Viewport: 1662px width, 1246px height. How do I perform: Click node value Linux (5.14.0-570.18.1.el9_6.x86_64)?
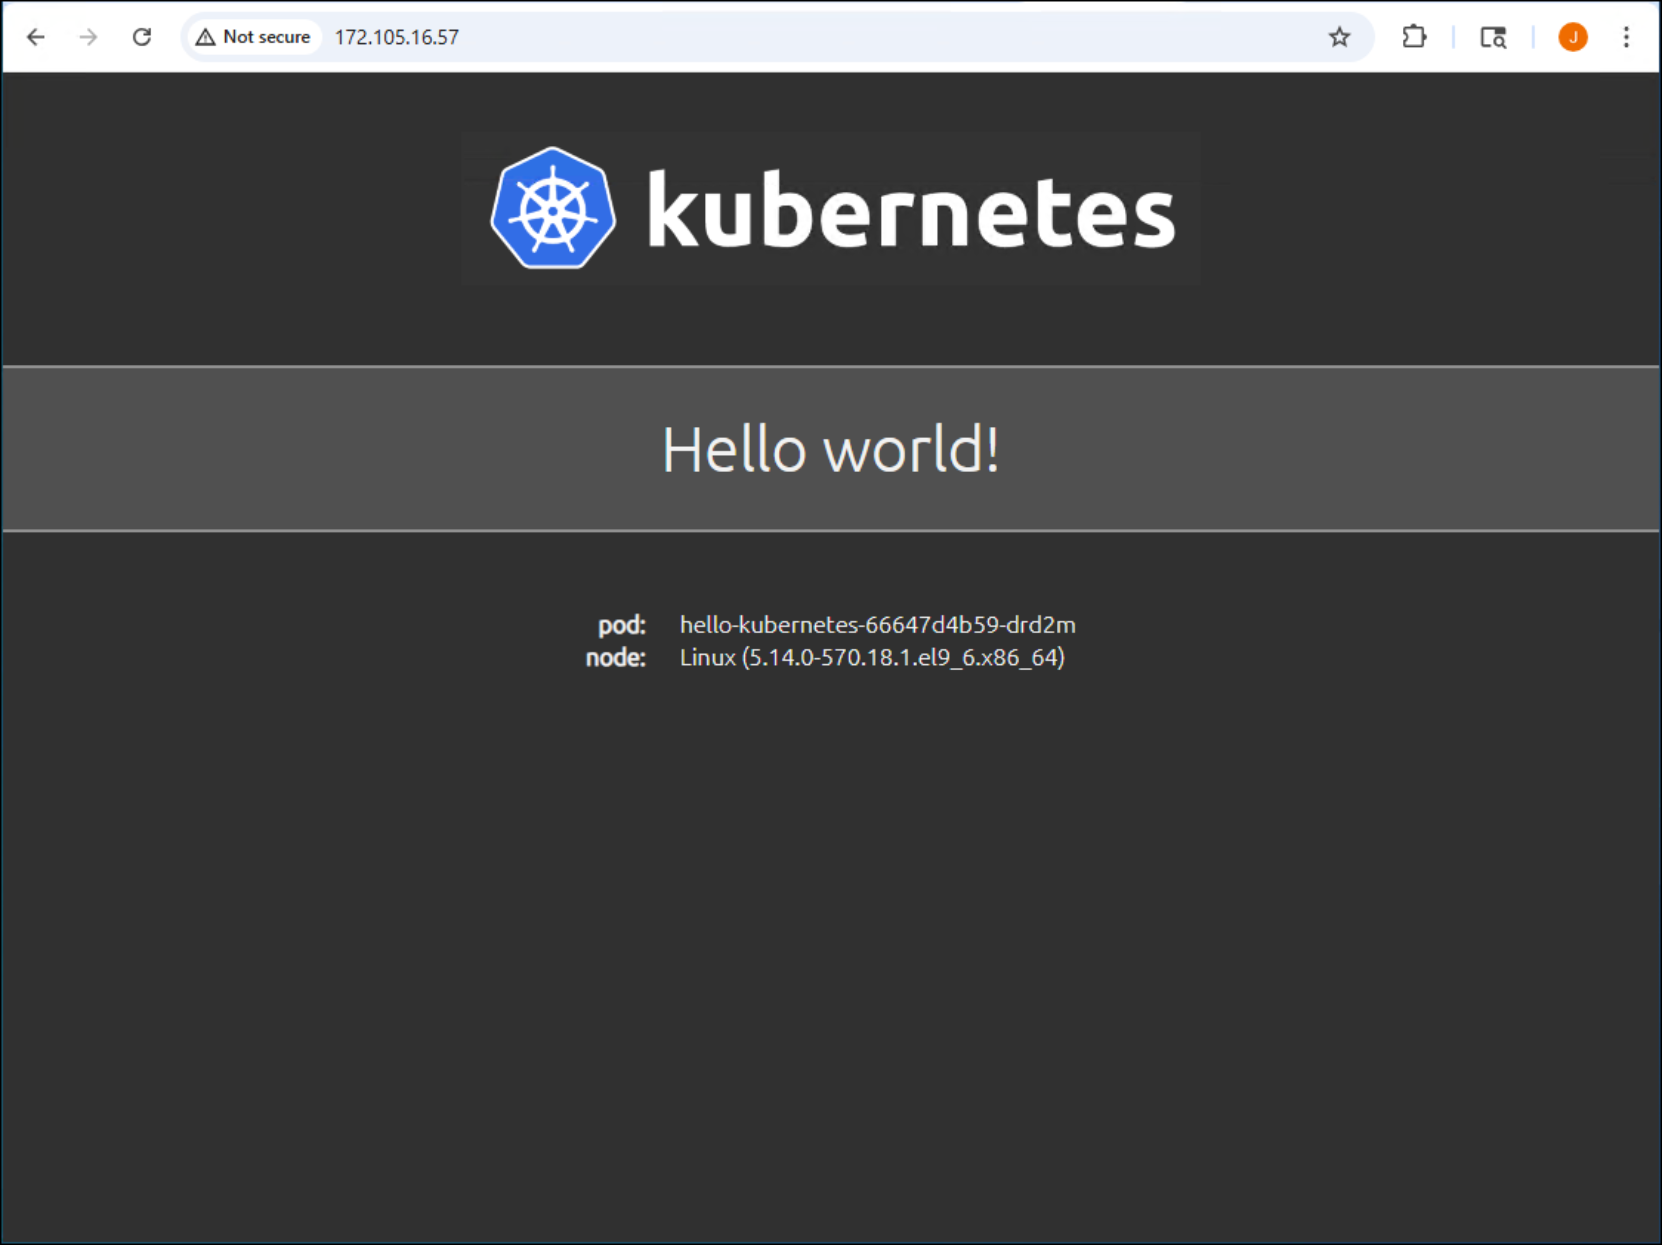click(x=872, y=657)
